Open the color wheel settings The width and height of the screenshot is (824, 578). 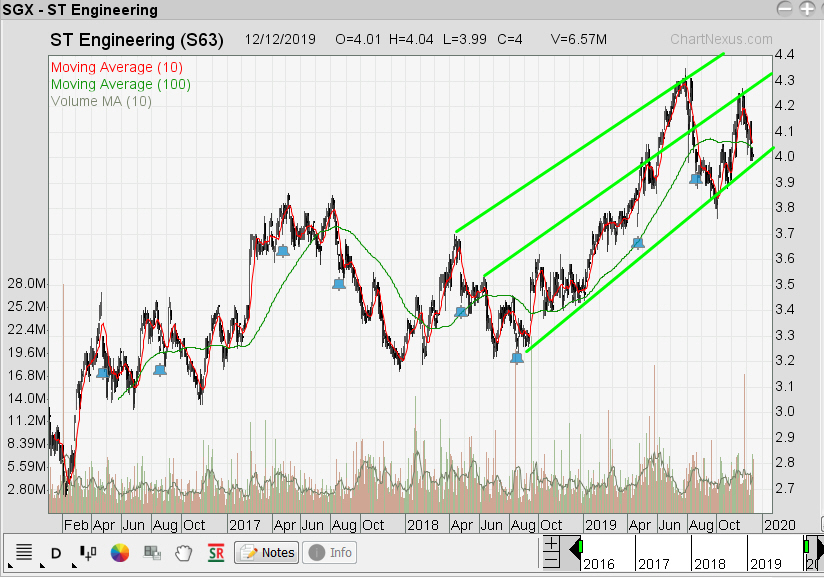tap(120, 553)
